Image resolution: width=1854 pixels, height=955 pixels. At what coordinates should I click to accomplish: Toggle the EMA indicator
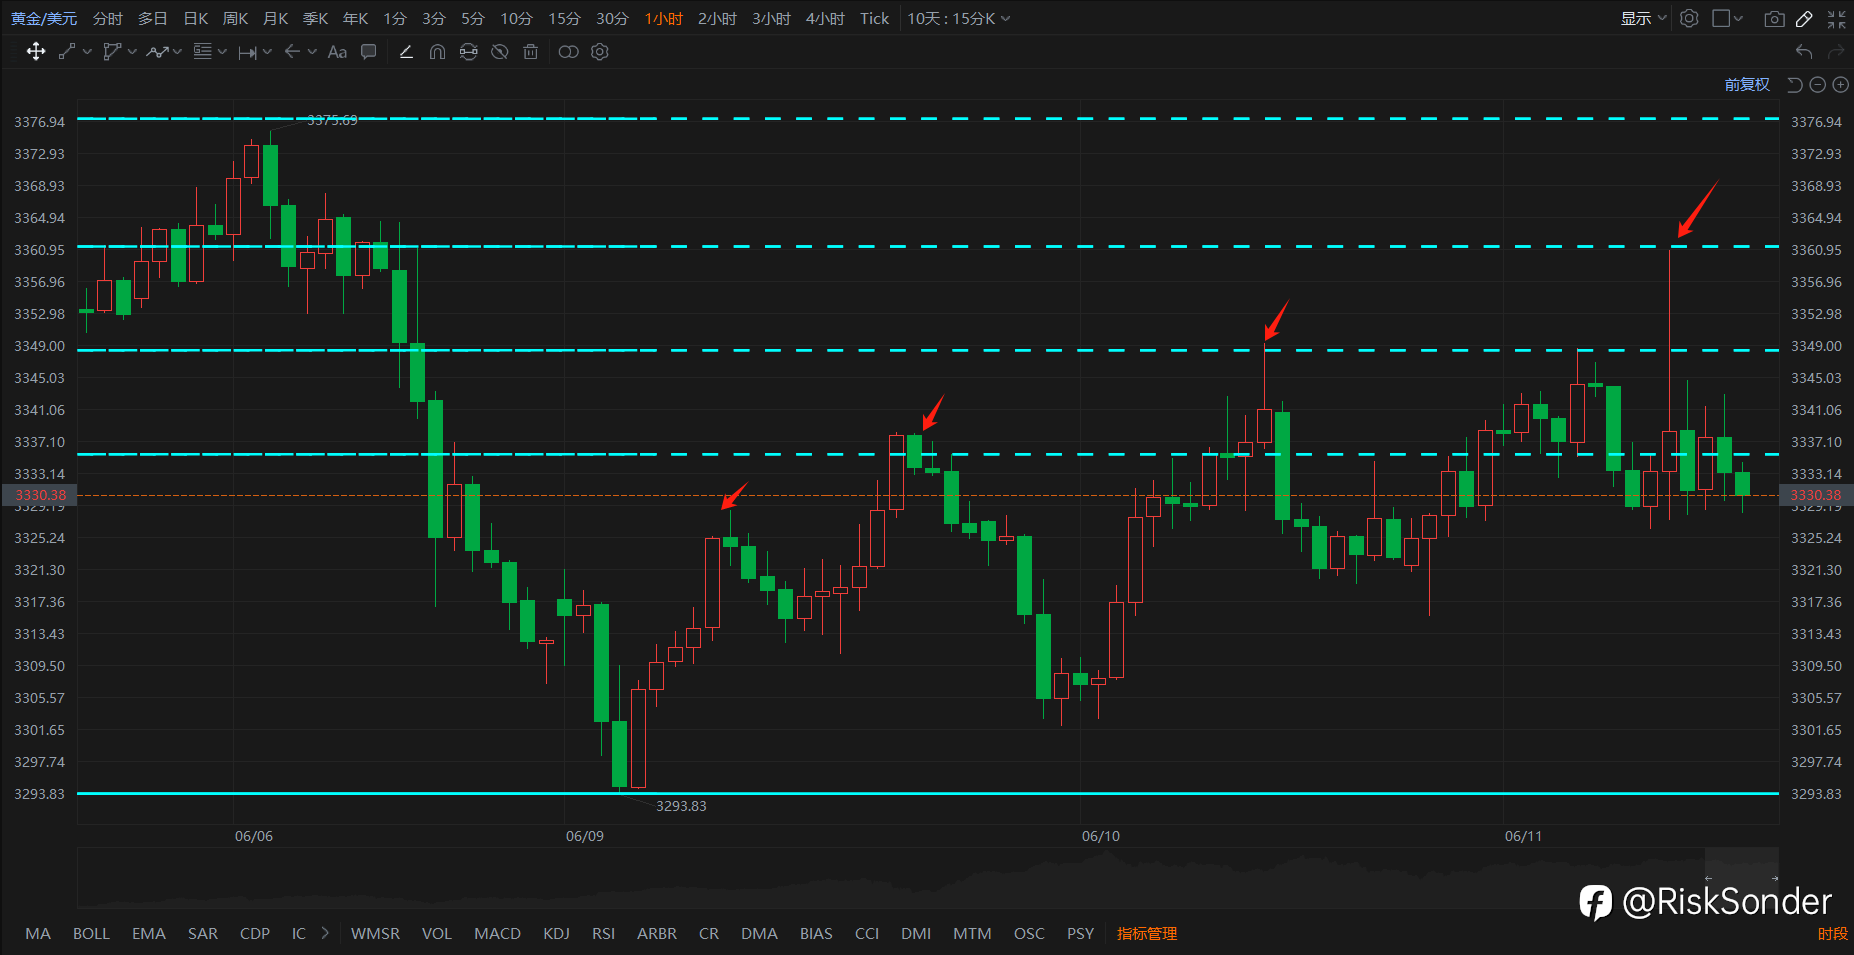click(149, 933)
